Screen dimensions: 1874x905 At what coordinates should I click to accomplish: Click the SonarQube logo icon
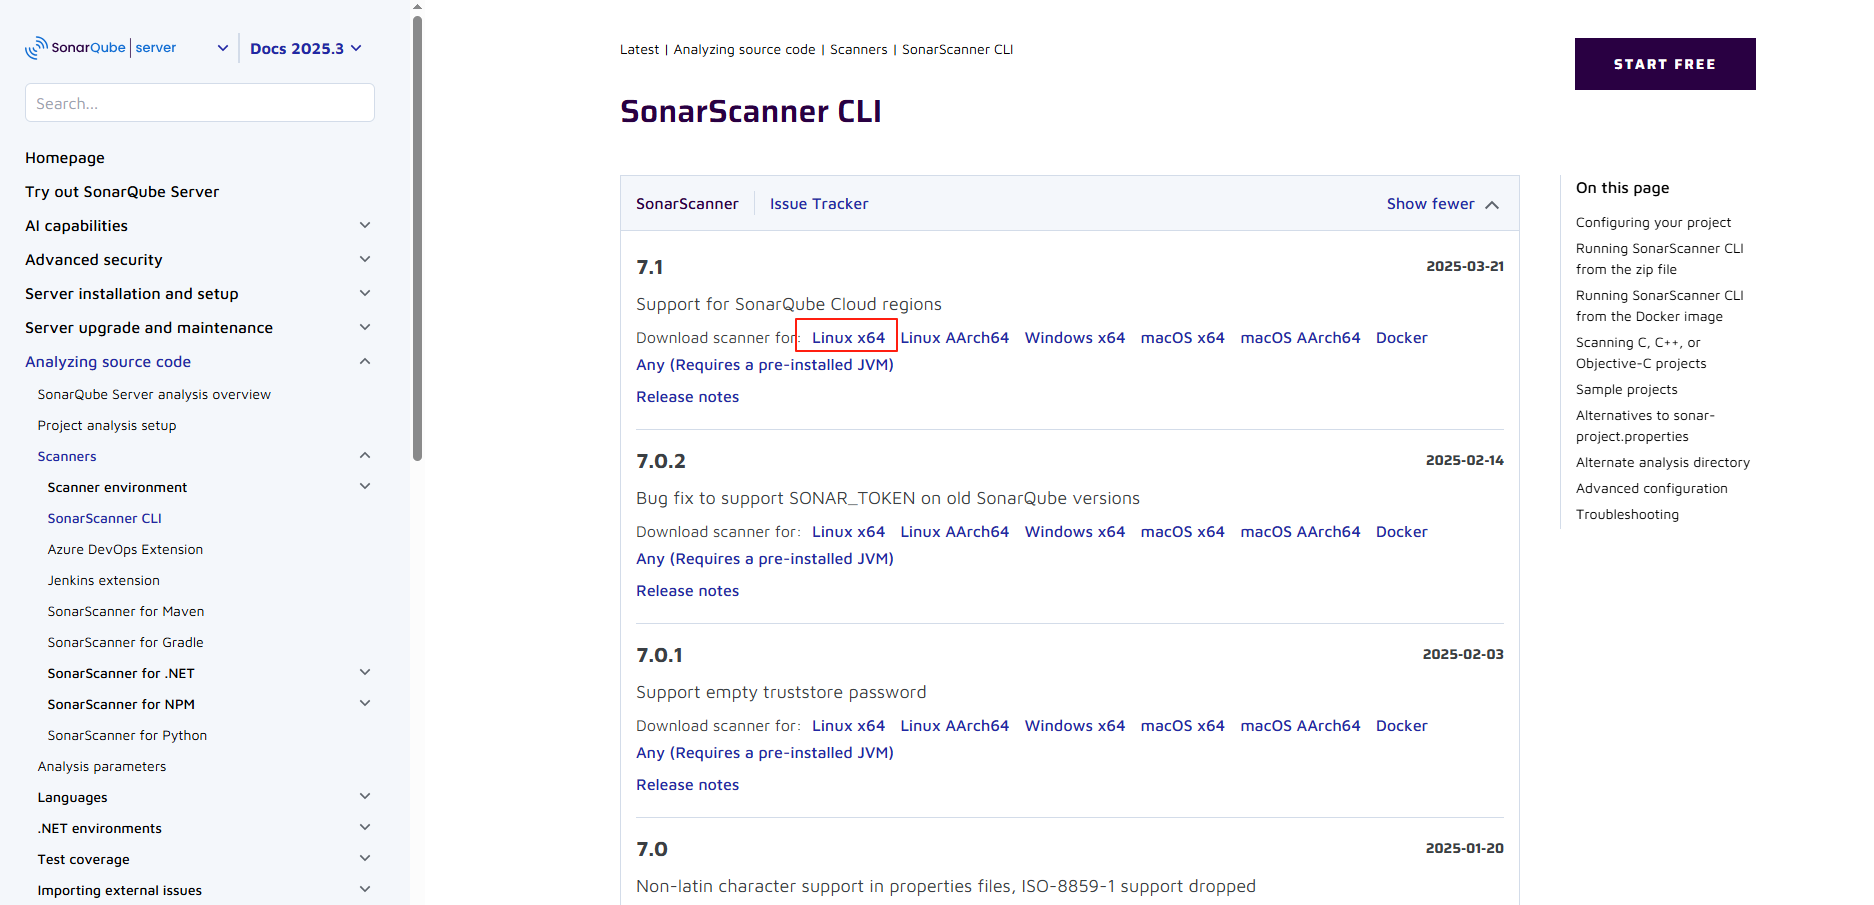[37, 48]
